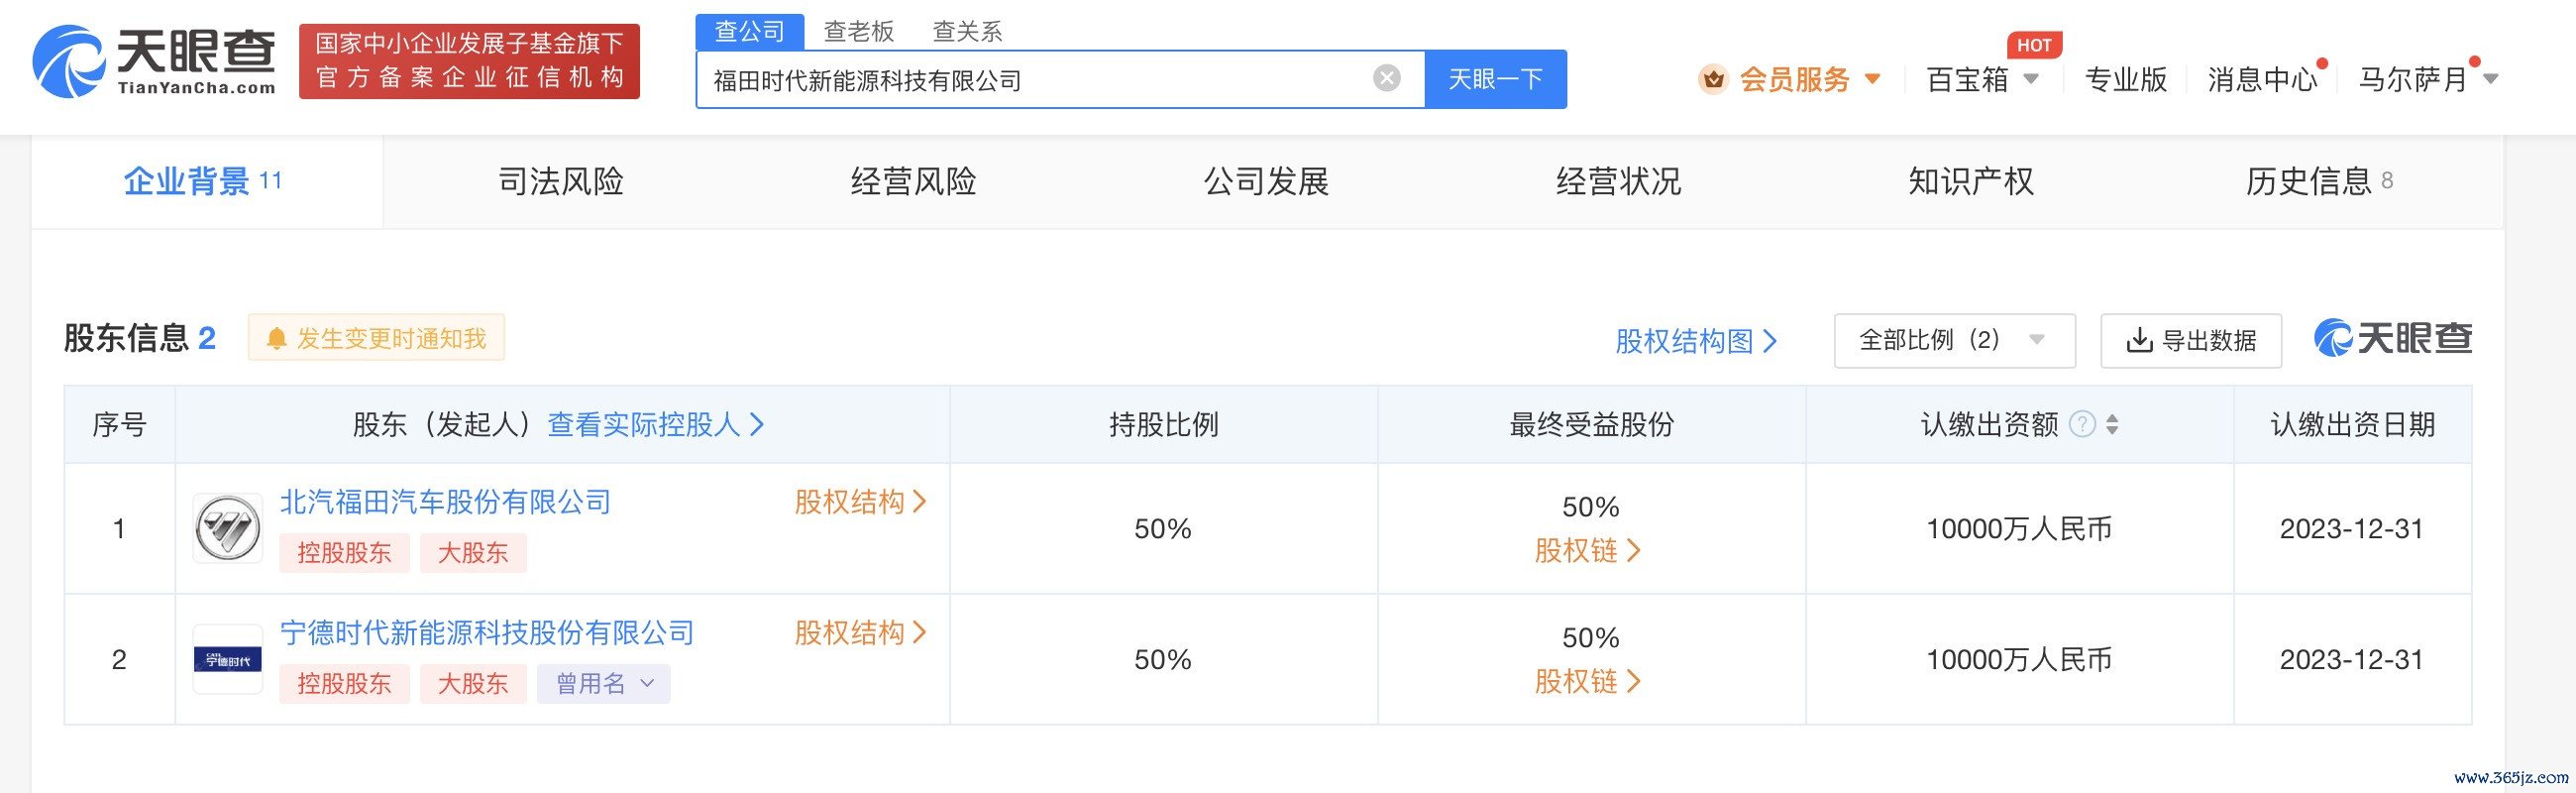Click the 控股股东 tag for 北汽福田
This screenshot has width=2576, height=793.
(x=344, y=553)
